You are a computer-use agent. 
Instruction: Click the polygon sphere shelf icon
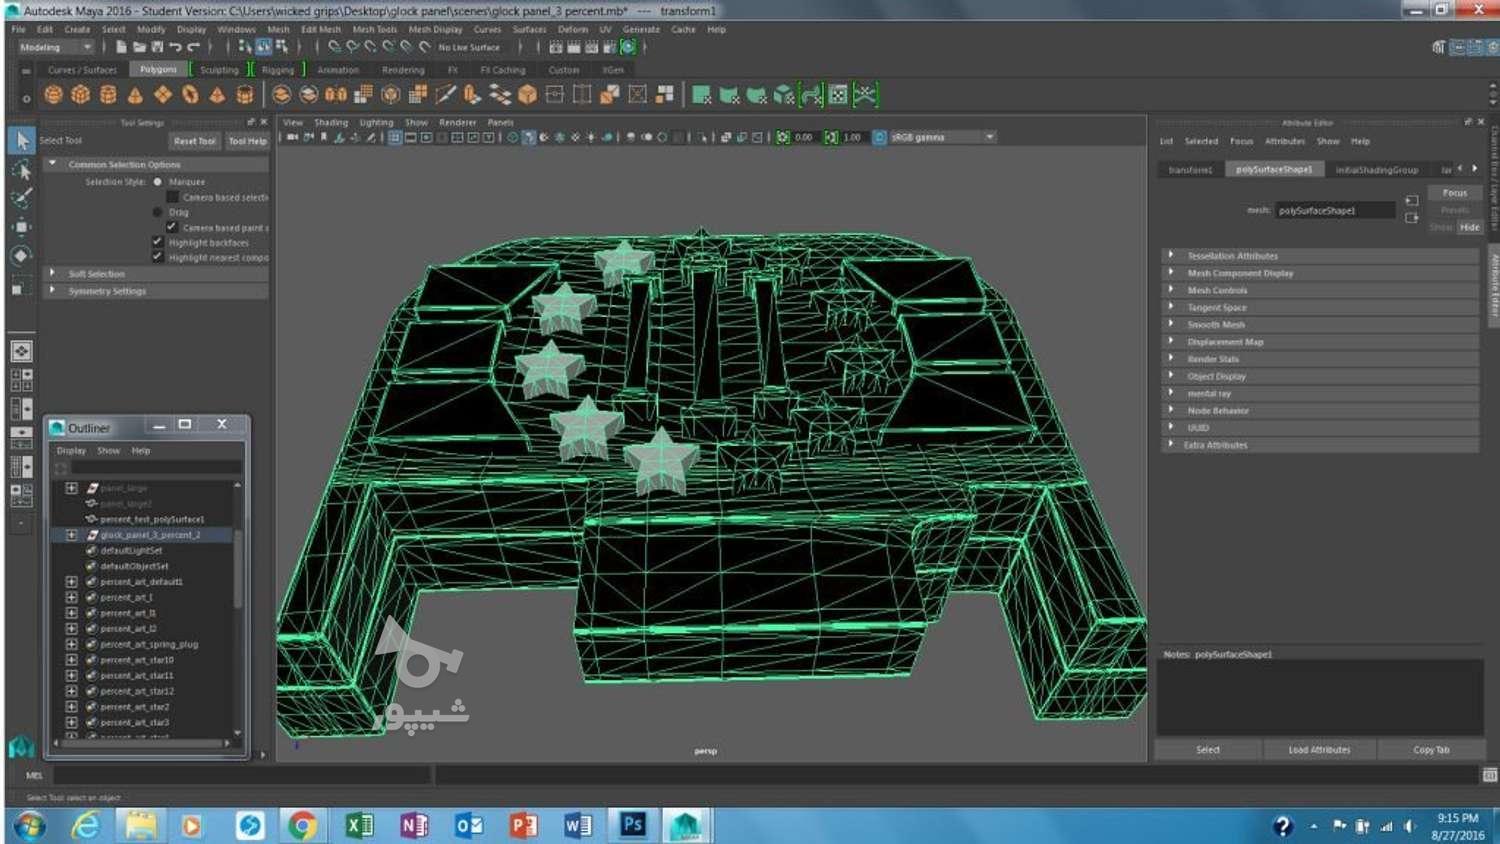pyautogui.click(x=53, y=95)
